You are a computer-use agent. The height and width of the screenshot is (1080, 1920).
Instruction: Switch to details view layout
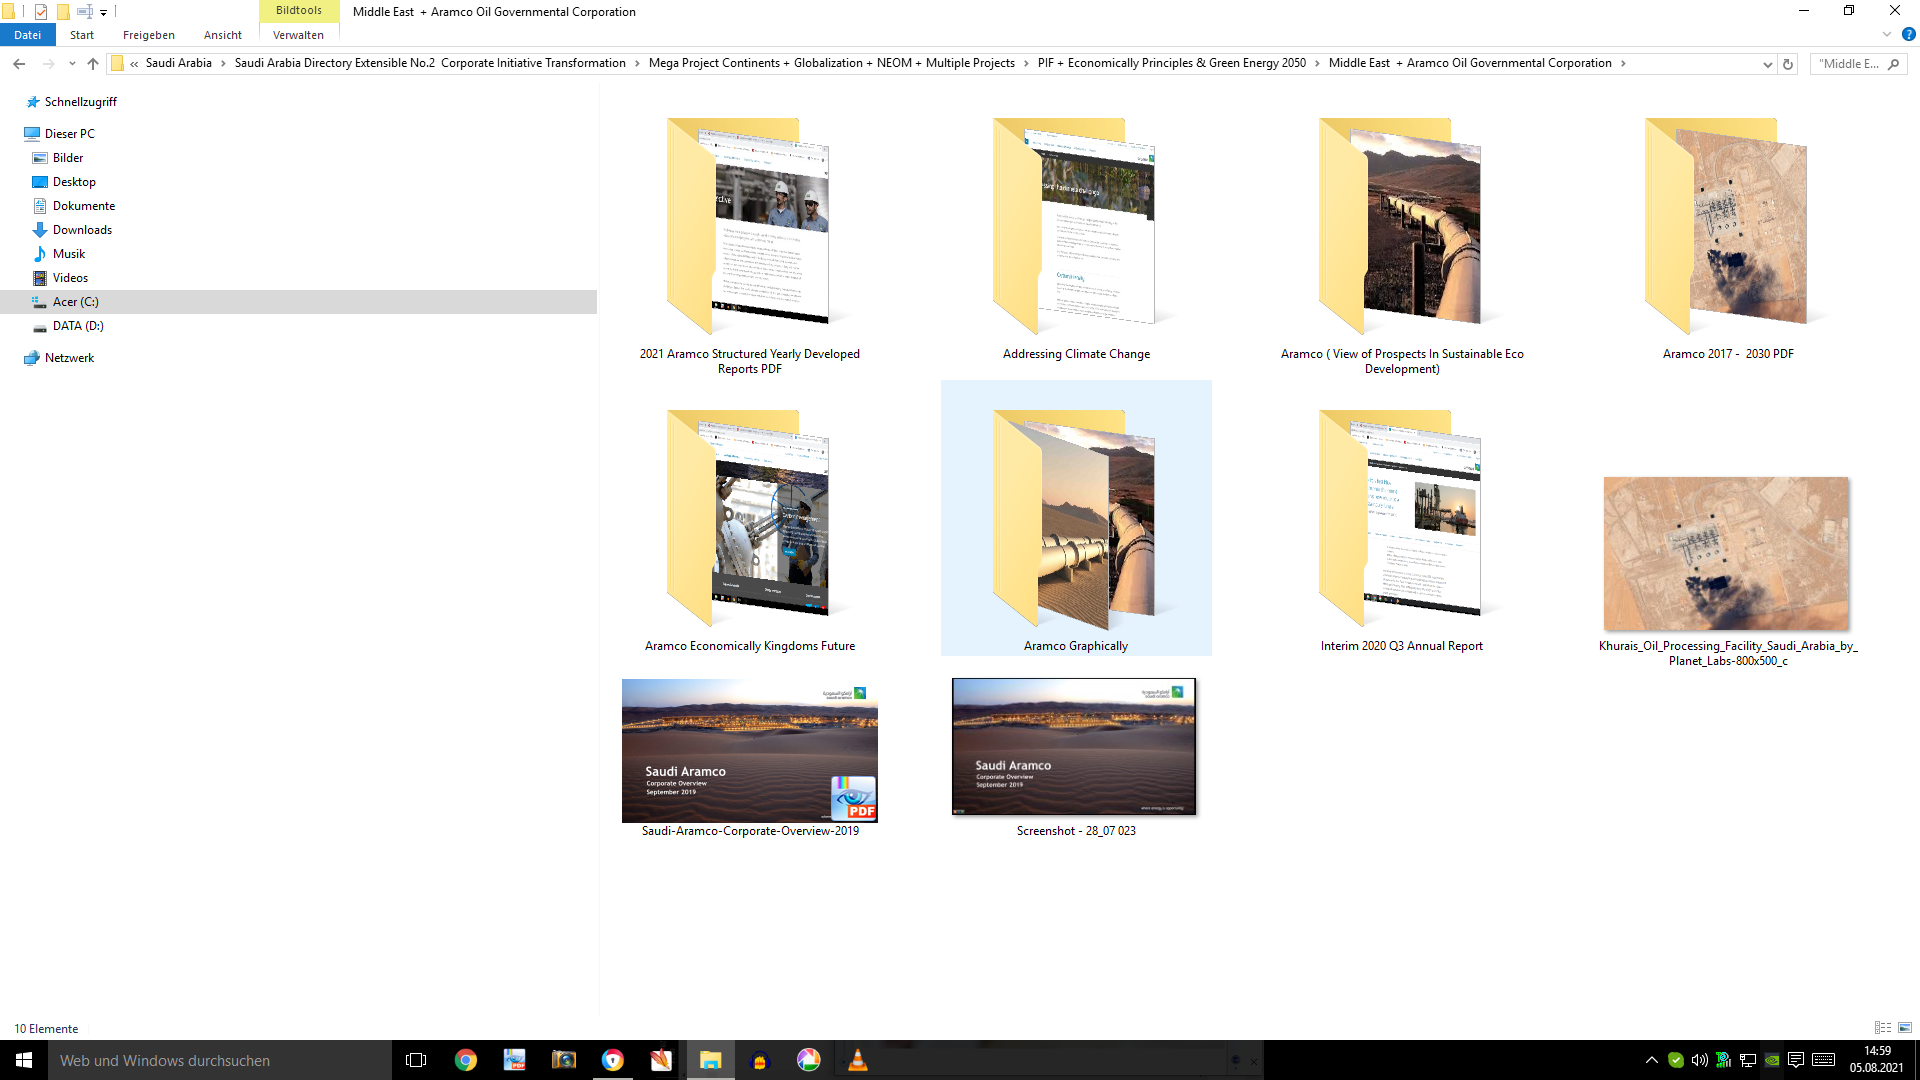(1883, 1028)
